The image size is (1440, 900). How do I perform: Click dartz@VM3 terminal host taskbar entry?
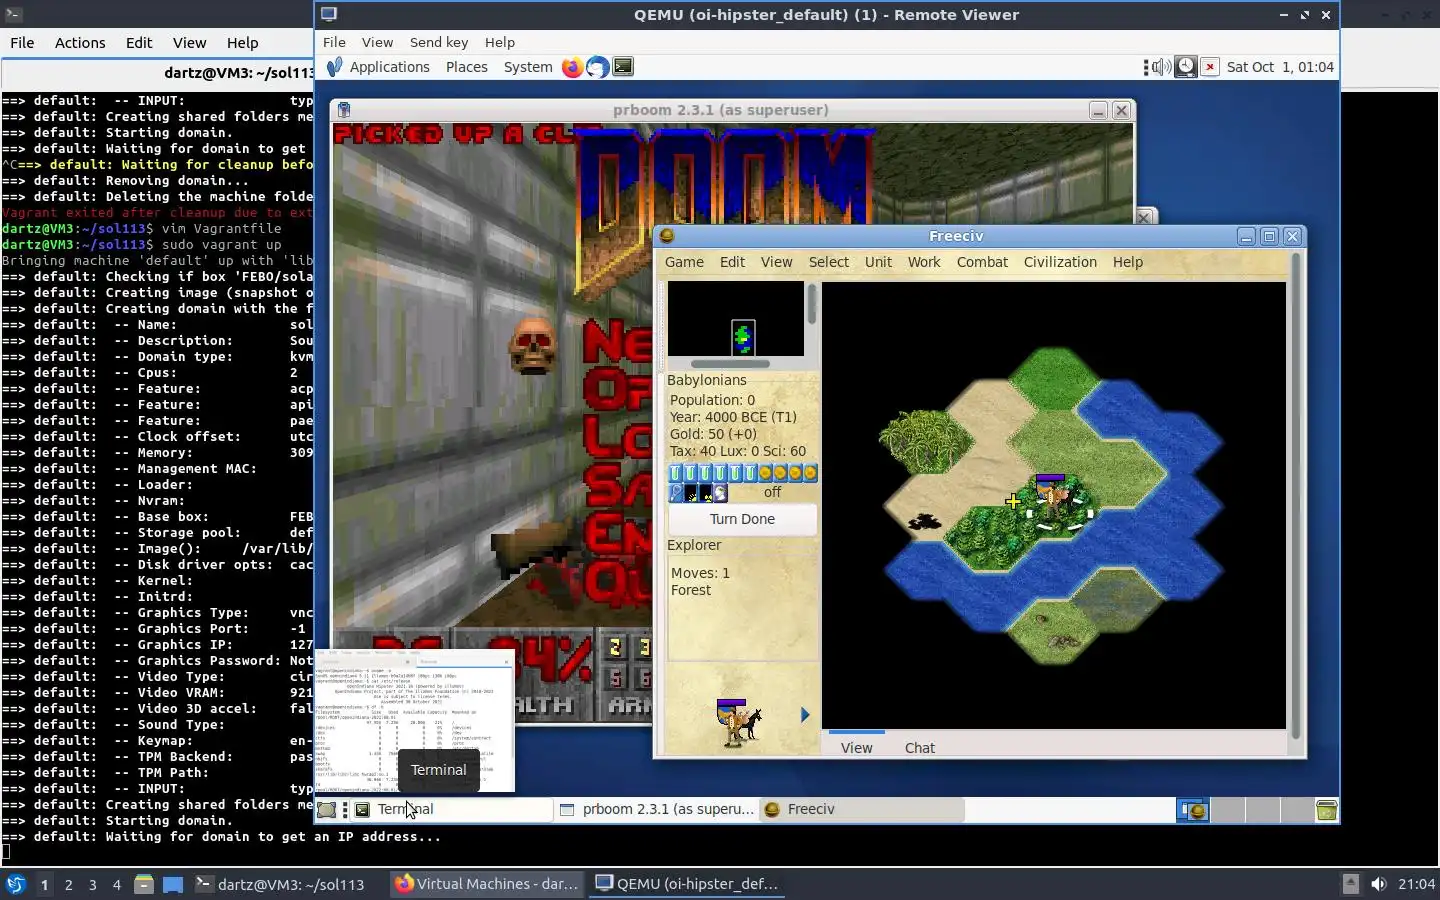pyautogui.click(x=280, y=884)
